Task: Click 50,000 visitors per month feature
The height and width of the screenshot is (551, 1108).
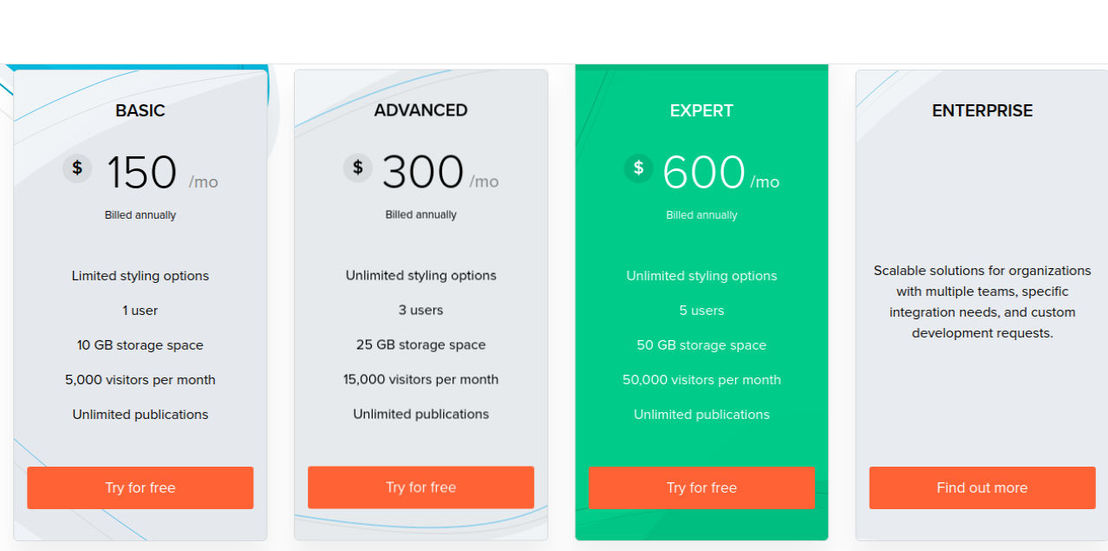Action: (702, 380)
